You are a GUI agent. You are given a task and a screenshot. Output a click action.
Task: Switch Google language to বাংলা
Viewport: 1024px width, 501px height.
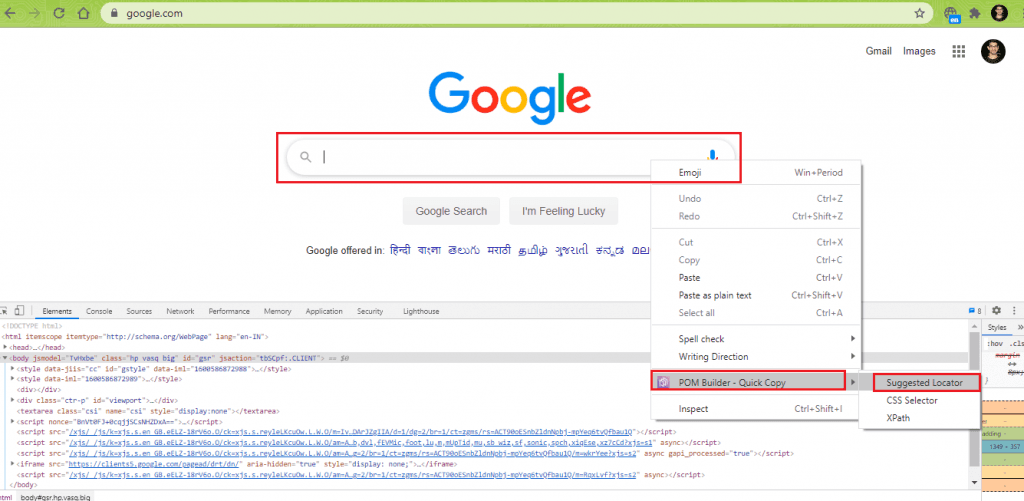[429, 250]
